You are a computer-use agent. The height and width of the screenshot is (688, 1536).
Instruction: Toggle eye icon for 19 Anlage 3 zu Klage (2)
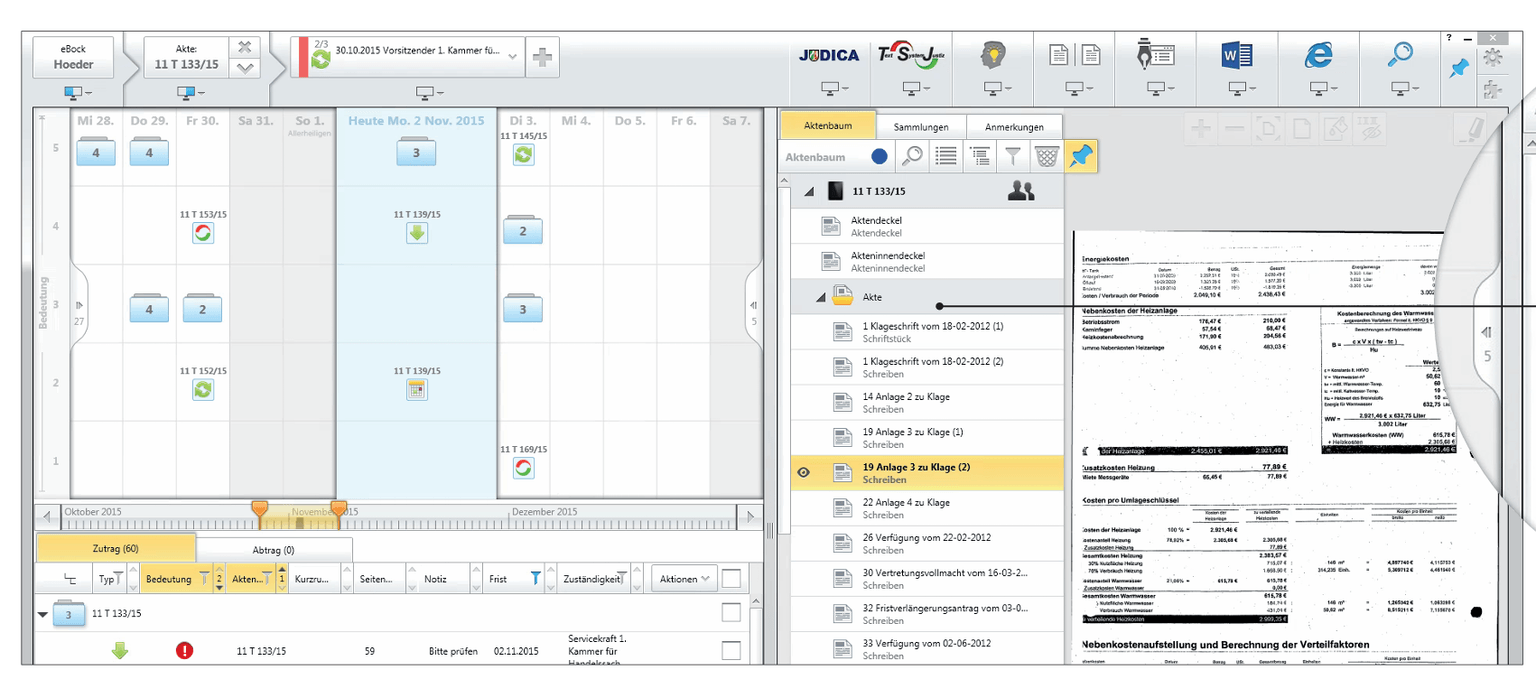803,473
